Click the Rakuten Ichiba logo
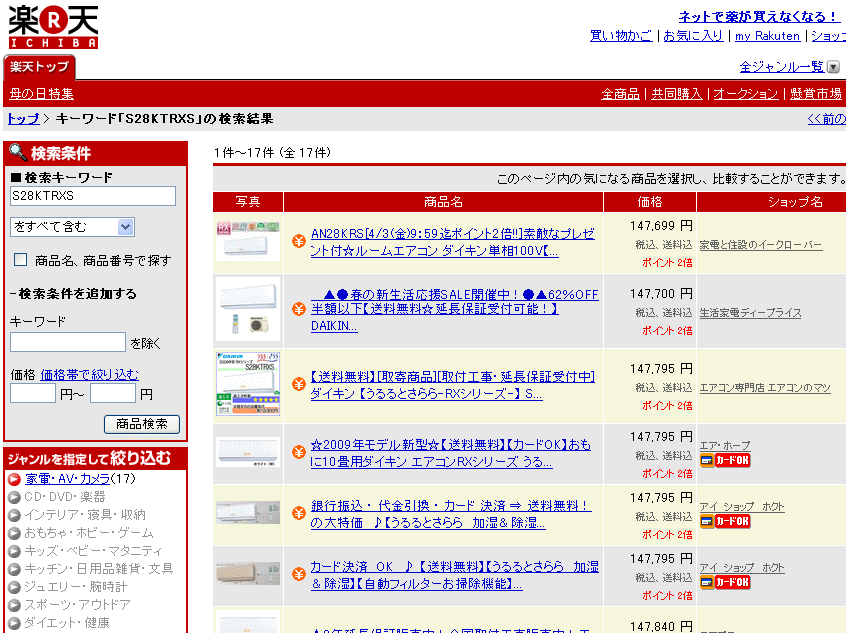The image size is (846, 633). [x=53, y=26]
